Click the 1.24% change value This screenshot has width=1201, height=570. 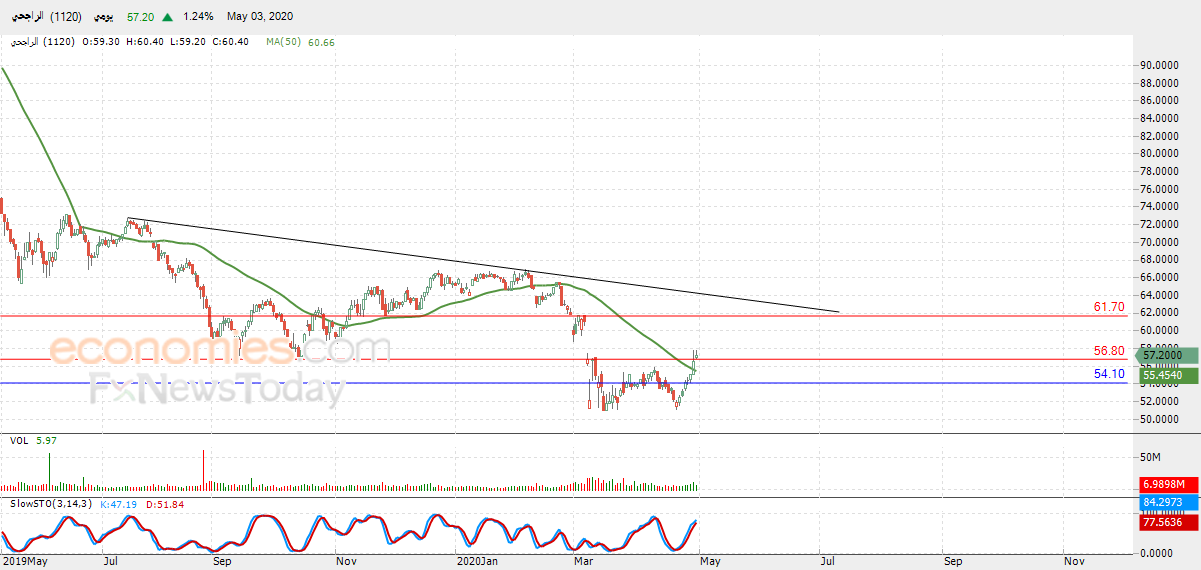click(x=198, y=17)
